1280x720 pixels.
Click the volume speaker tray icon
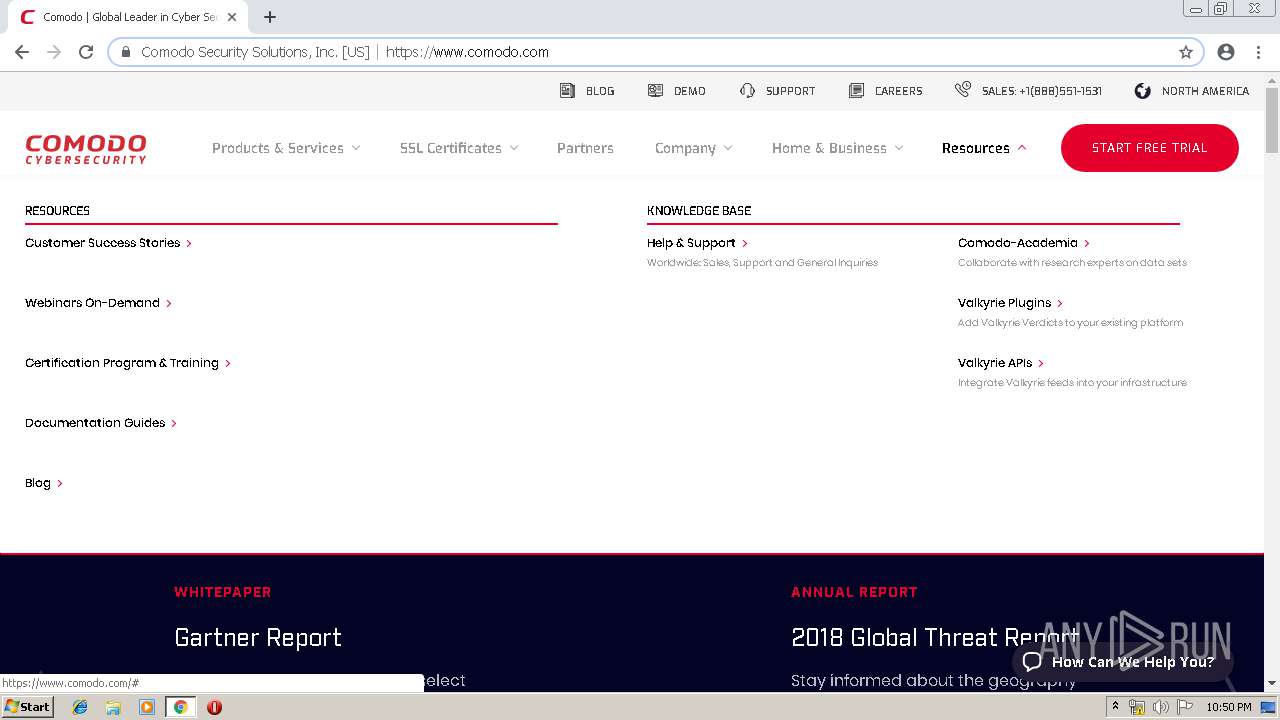1161,707
